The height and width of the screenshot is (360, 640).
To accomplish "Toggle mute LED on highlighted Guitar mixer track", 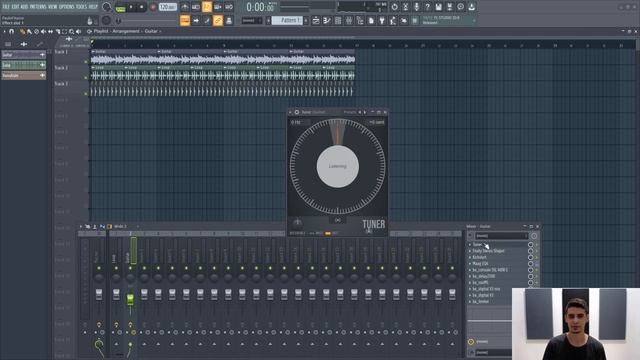I will (x=130, y=268).
